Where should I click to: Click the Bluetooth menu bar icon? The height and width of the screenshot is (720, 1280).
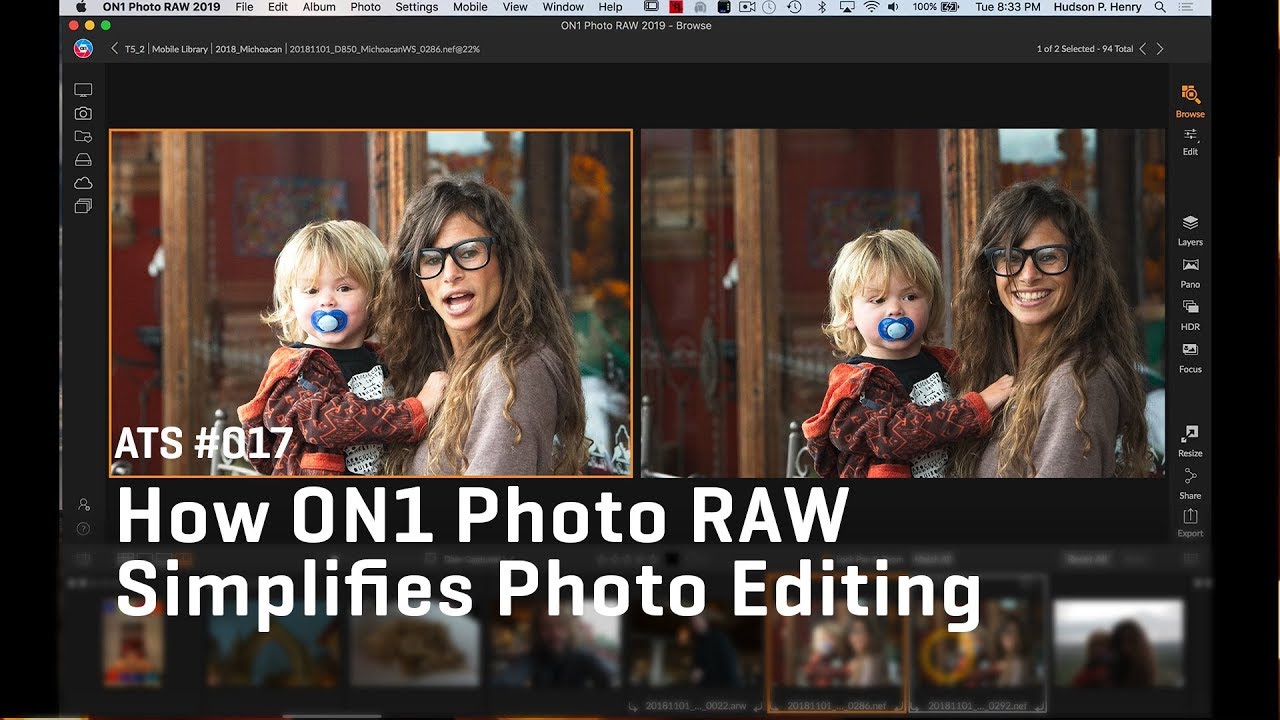(822, 7)
